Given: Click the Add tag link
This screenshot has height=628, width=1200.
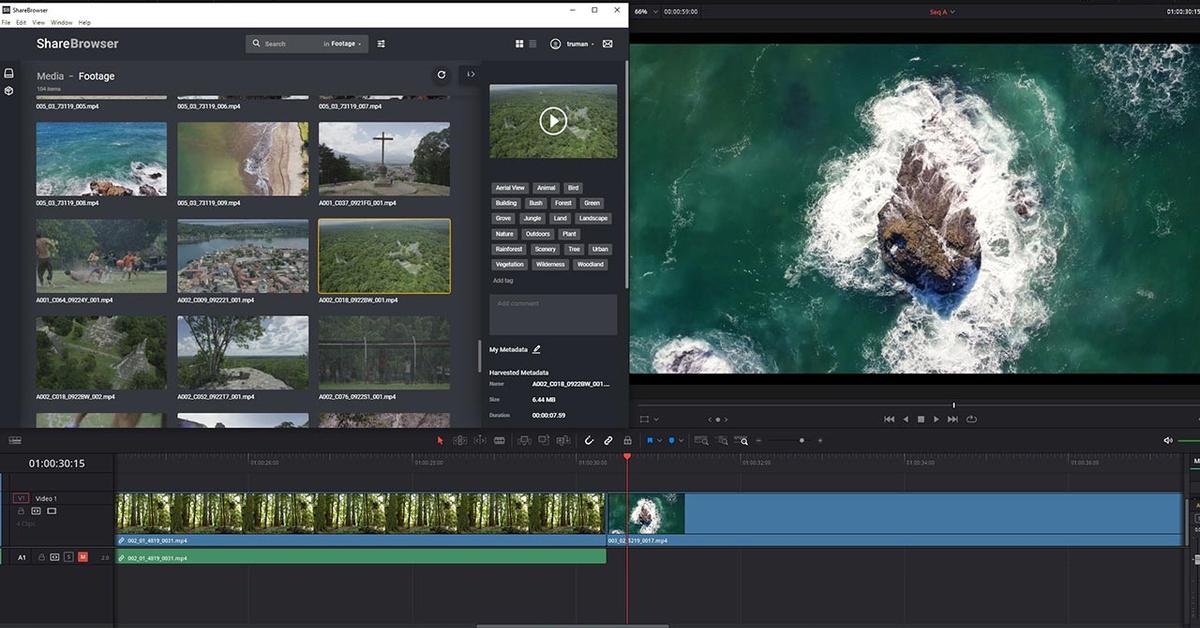Looking at the screenshot, I should point(504,281).
